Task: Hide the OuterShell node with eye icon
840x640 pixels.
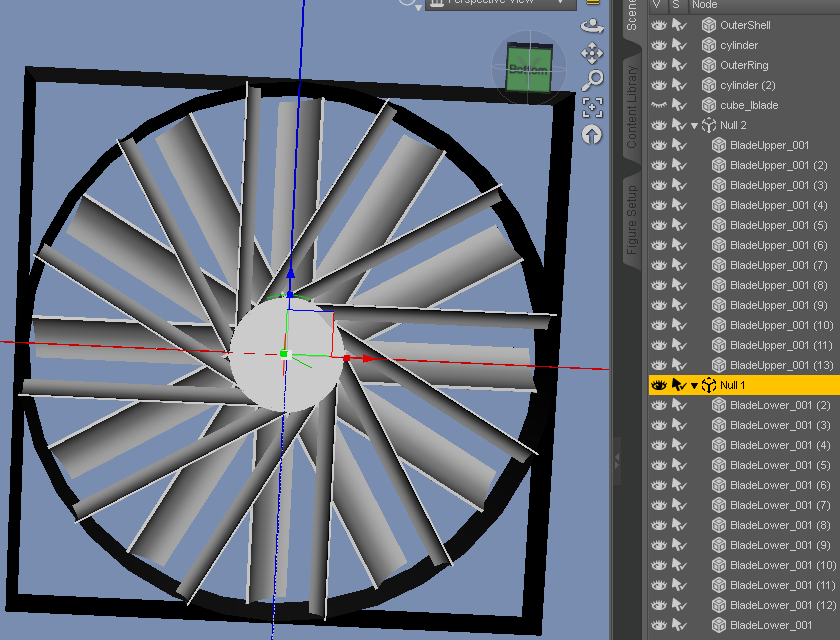Action: tap(658, 25)
